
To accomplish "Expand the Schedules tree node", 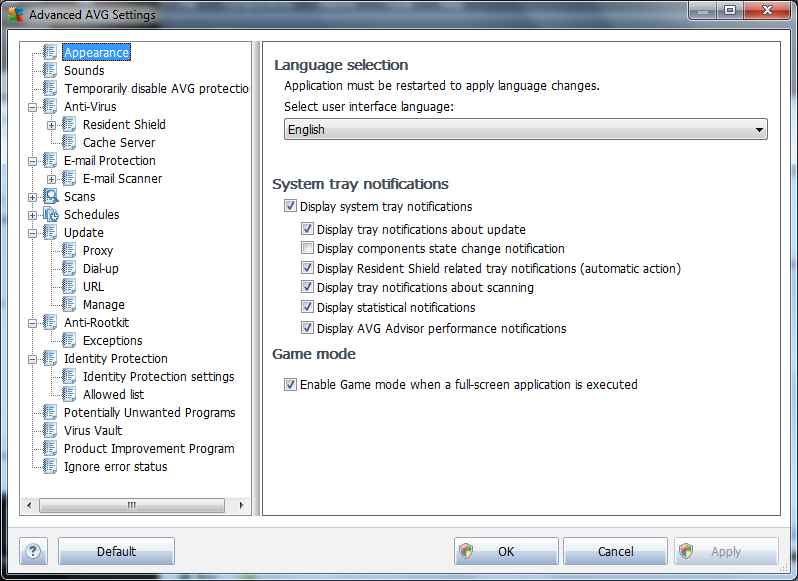I will point(33,215).
